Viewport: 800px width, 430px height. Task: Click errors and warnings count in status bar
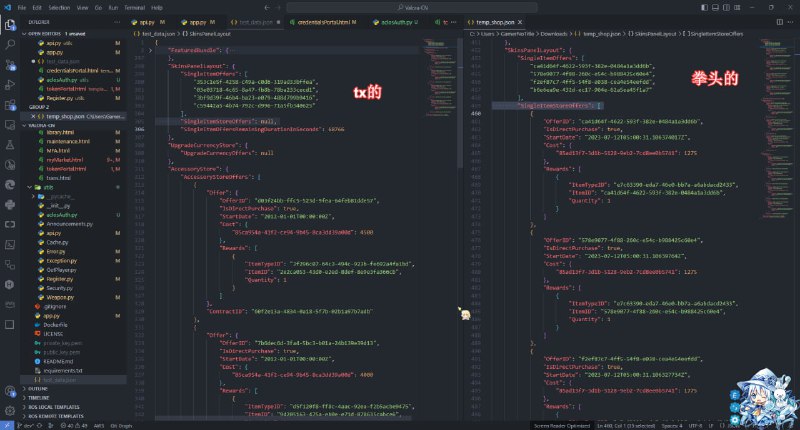(x=74, y=425)
